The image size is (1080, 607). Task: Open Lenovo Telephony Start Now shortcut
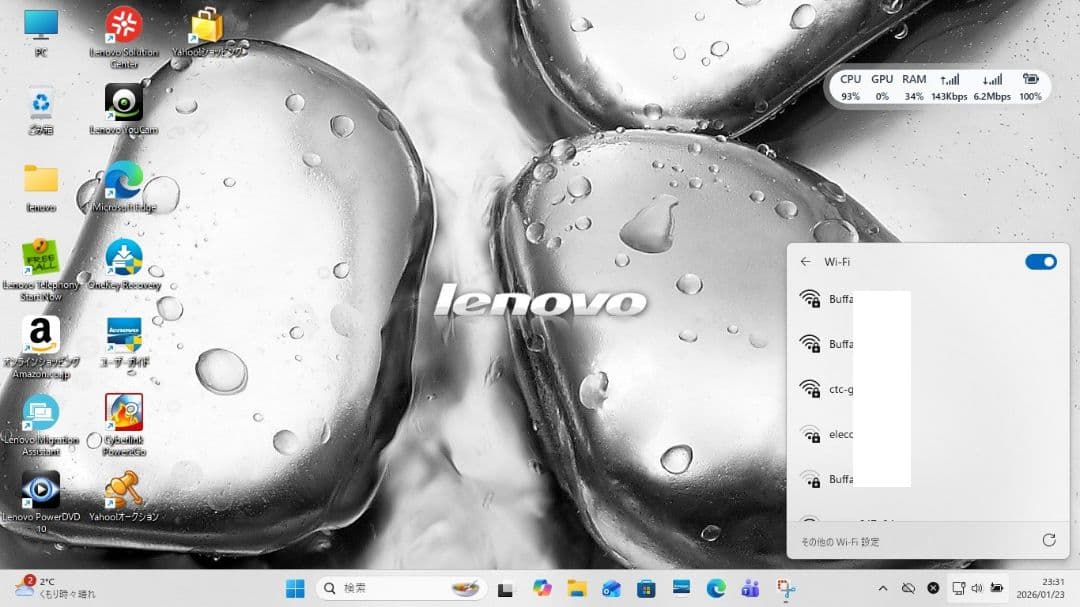(x=41, y=270)
